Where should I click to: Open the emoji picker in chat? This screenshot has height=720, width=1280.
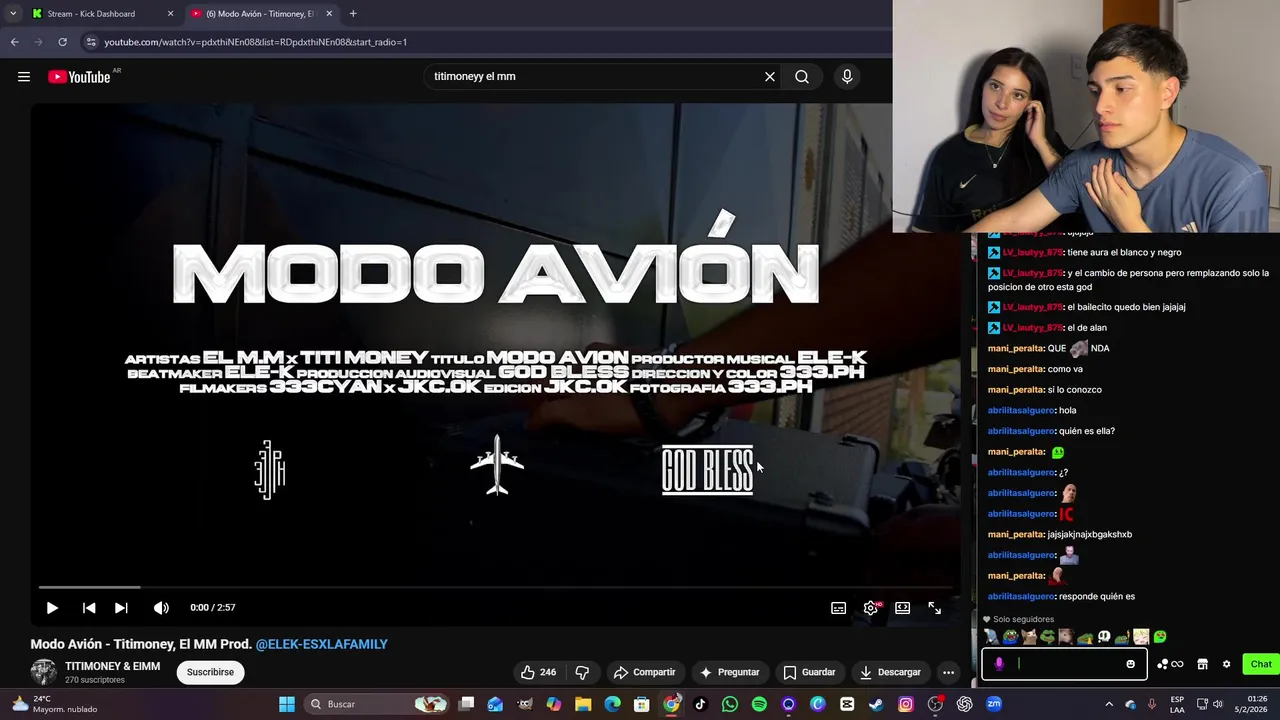tap(1131, 664)
